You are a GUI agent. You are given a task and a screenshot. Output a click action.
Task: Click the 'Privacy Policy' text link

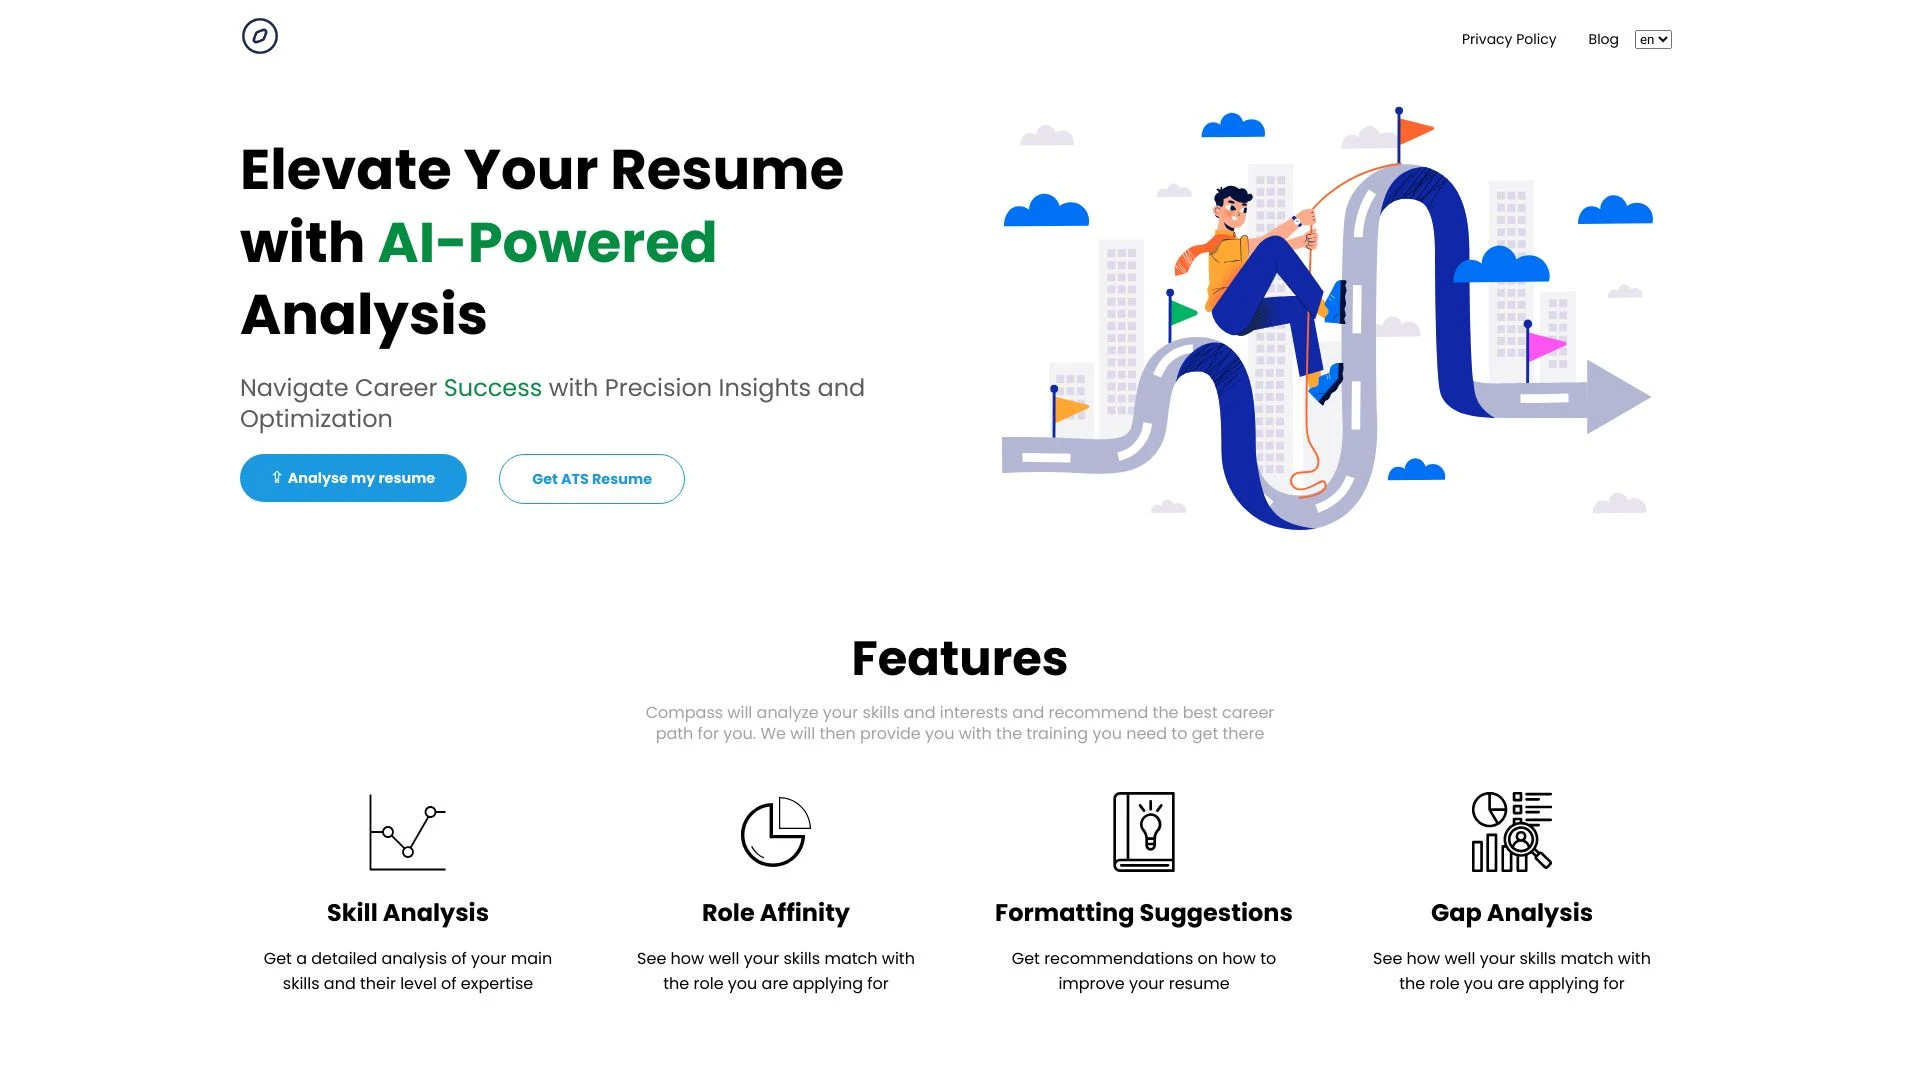click(x=1509, y=38)
